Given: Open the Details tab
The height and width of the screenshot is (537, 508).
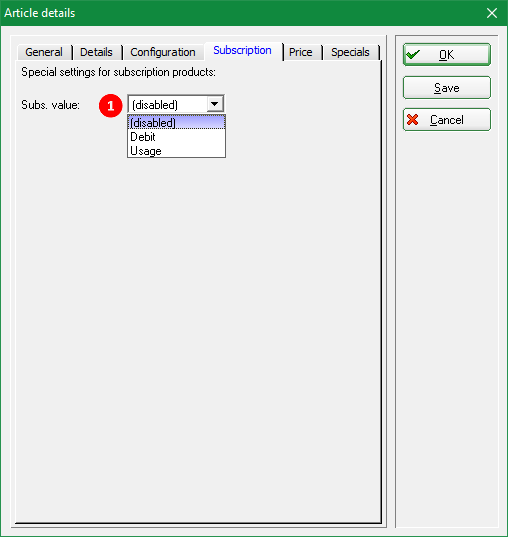Looking at the screenshot, I should tap(96, 52).
